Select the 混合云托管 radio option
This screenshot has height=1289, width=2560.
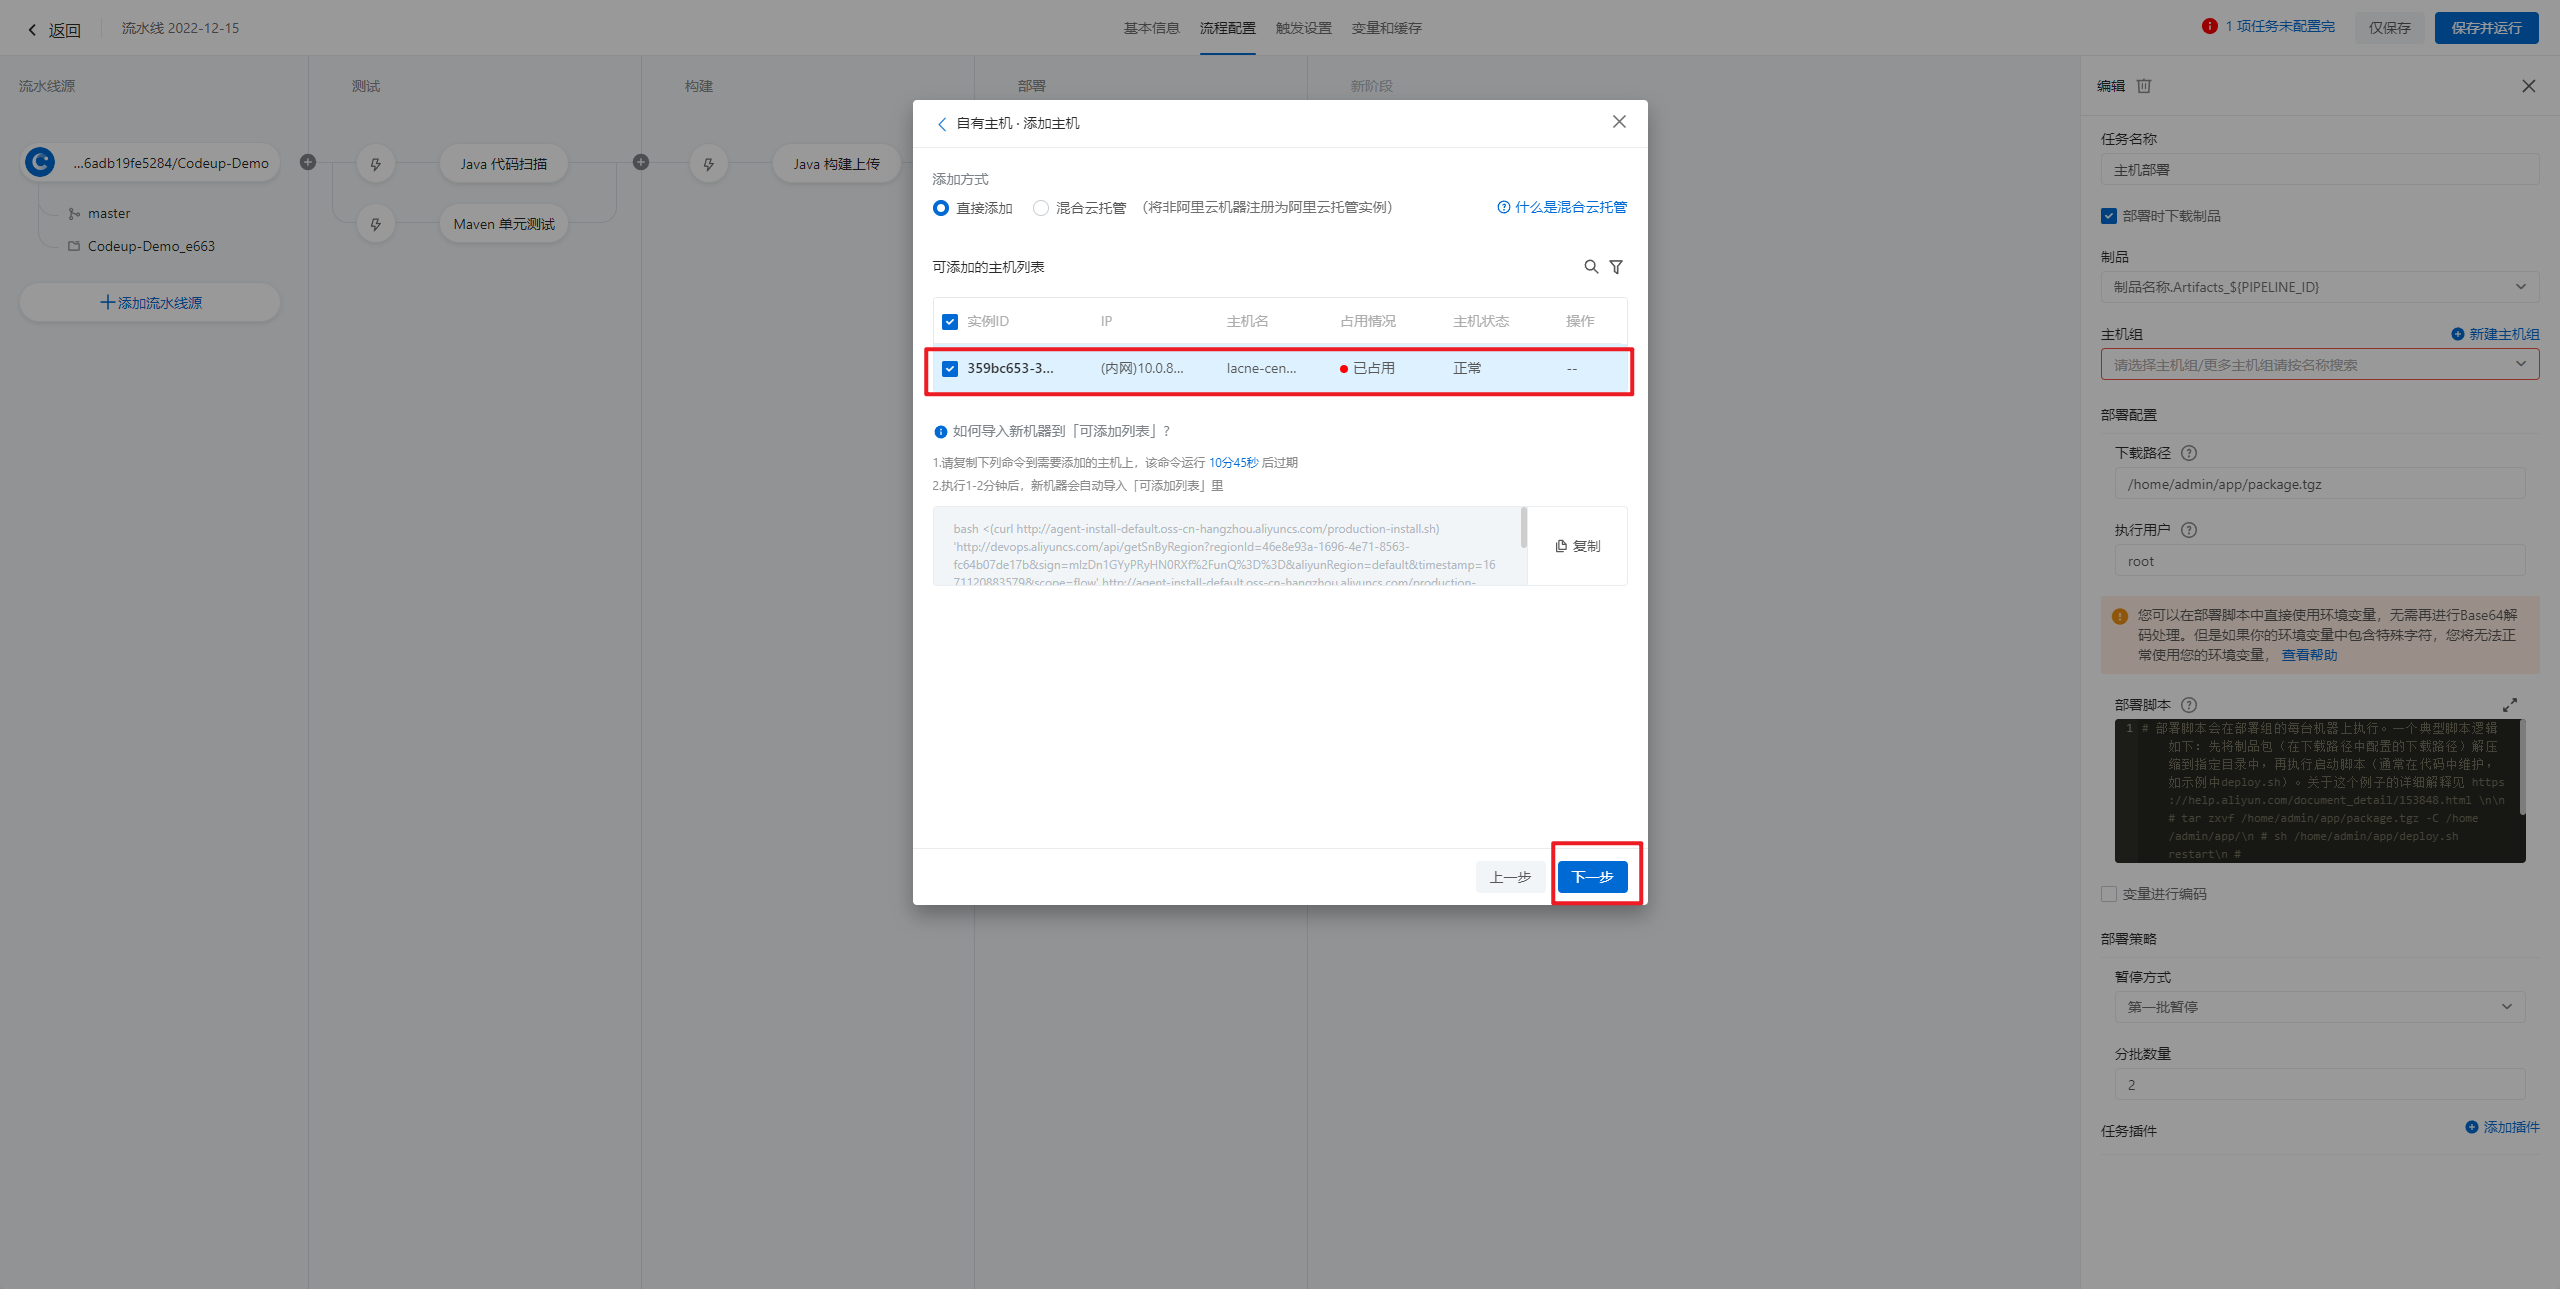coord(1041,208)
